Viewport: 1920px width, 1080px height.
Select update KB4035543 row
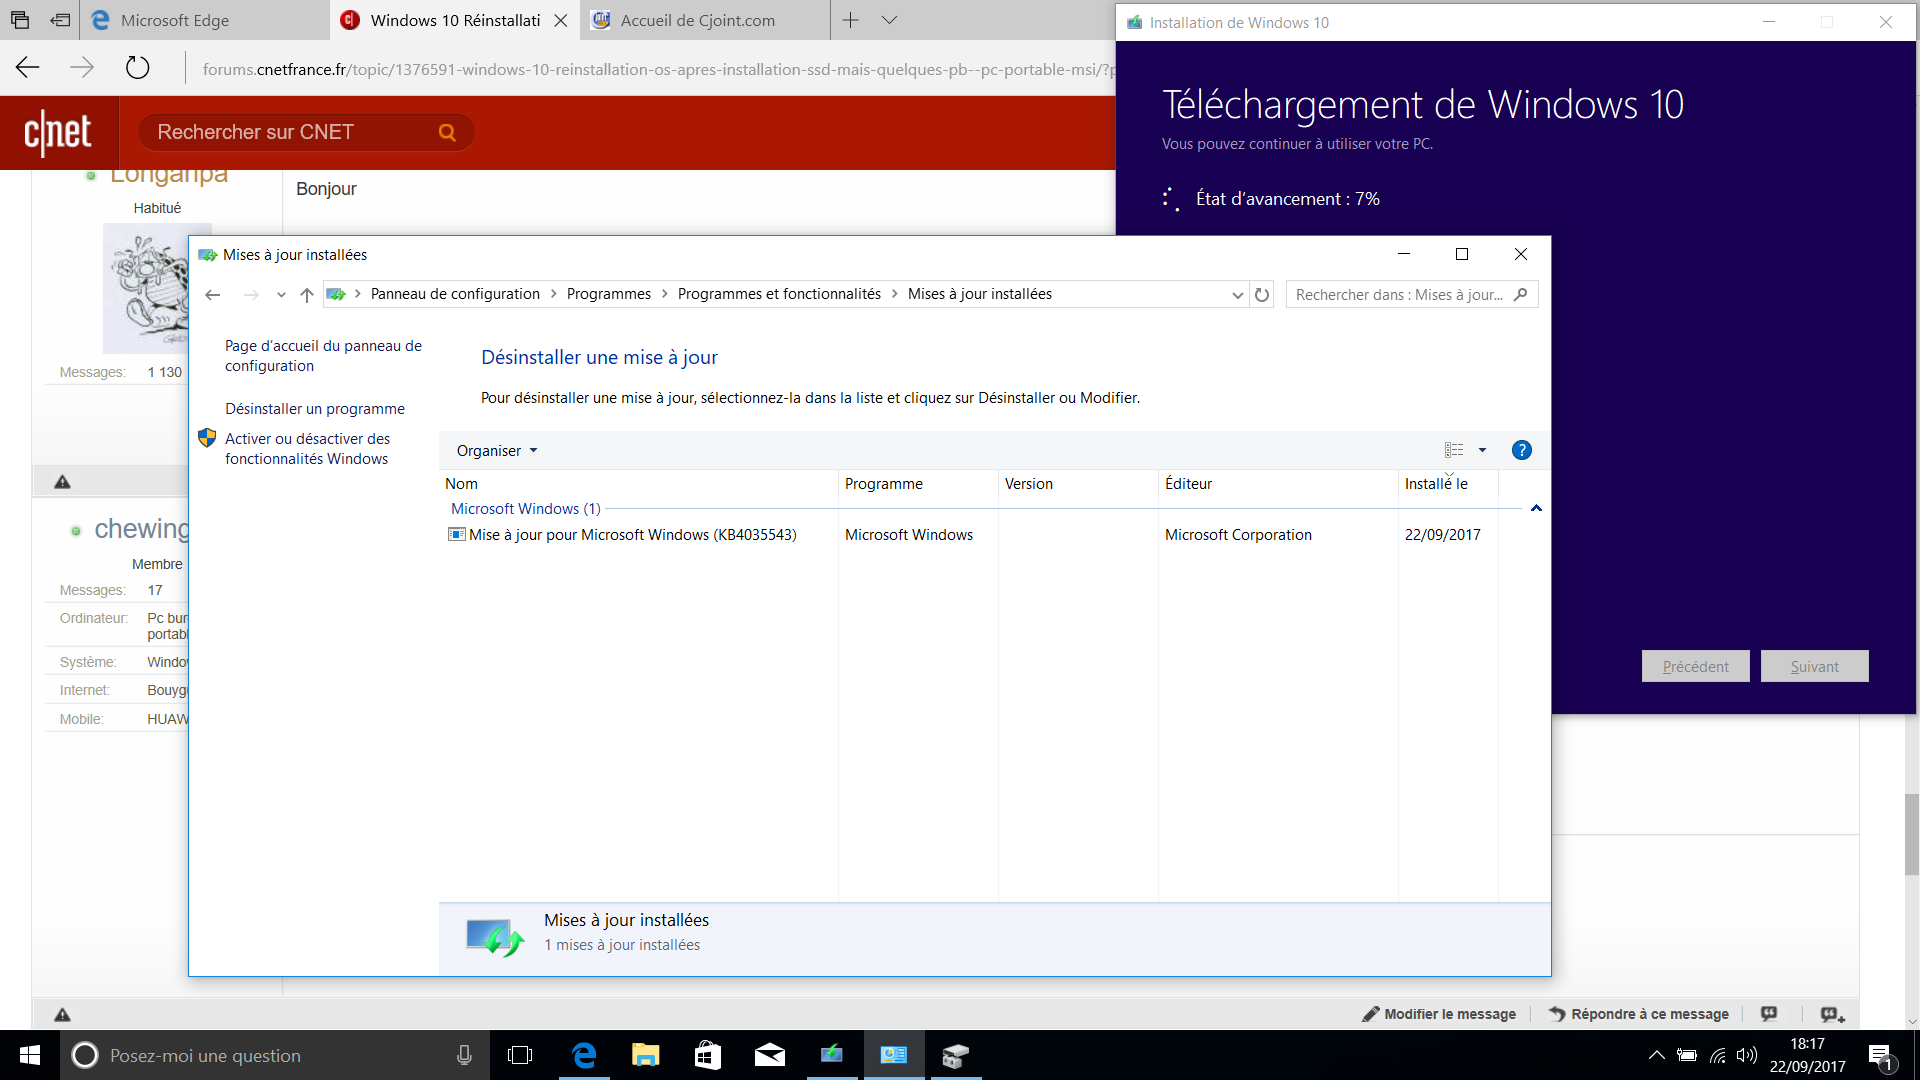(x=970, y=535)
